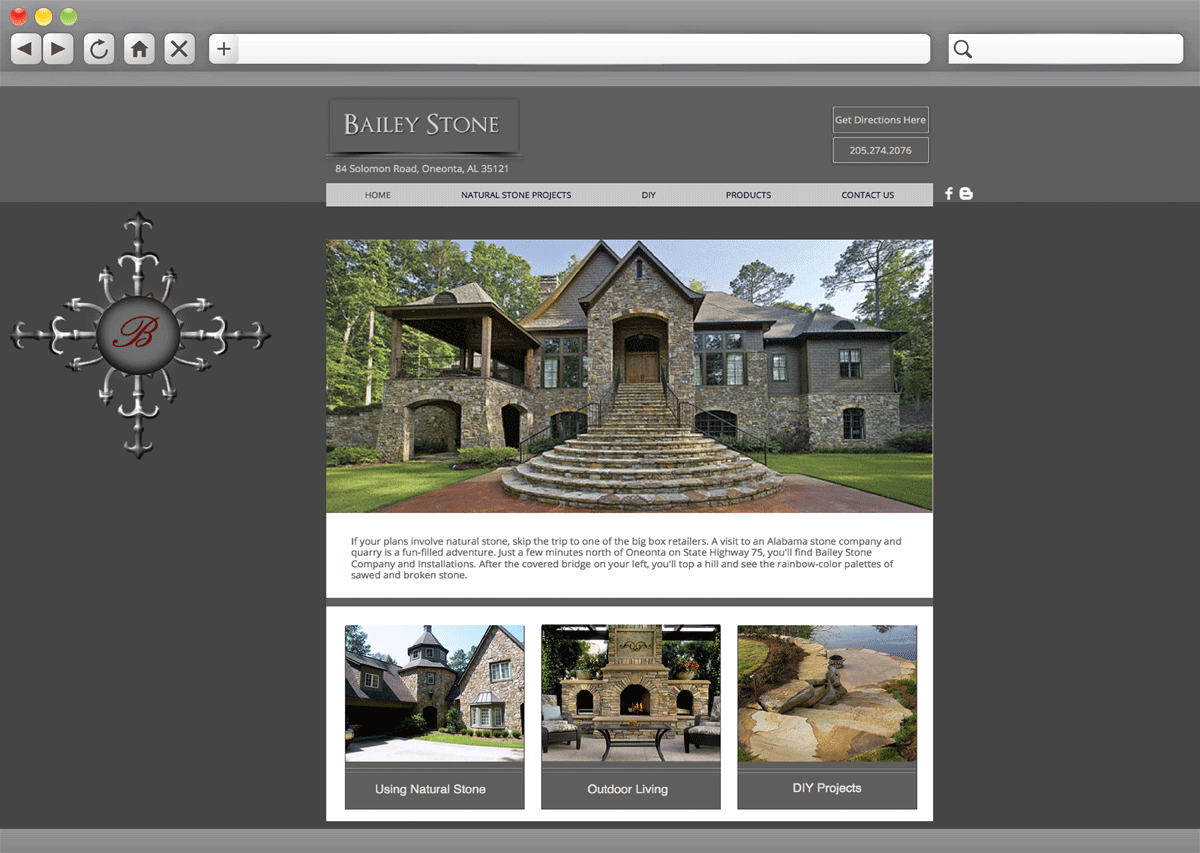
Task: Open the CONTACT US menu item
Action: [868, 195]
